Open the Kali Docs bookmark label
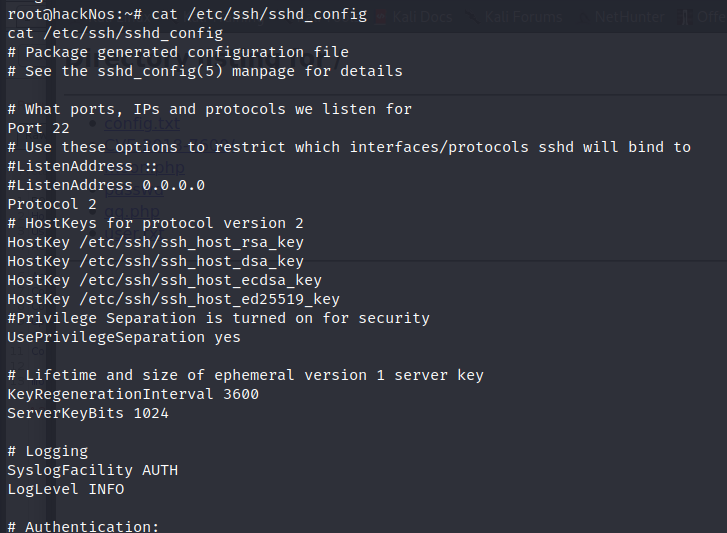727x533 pixels. pos(422,17)
